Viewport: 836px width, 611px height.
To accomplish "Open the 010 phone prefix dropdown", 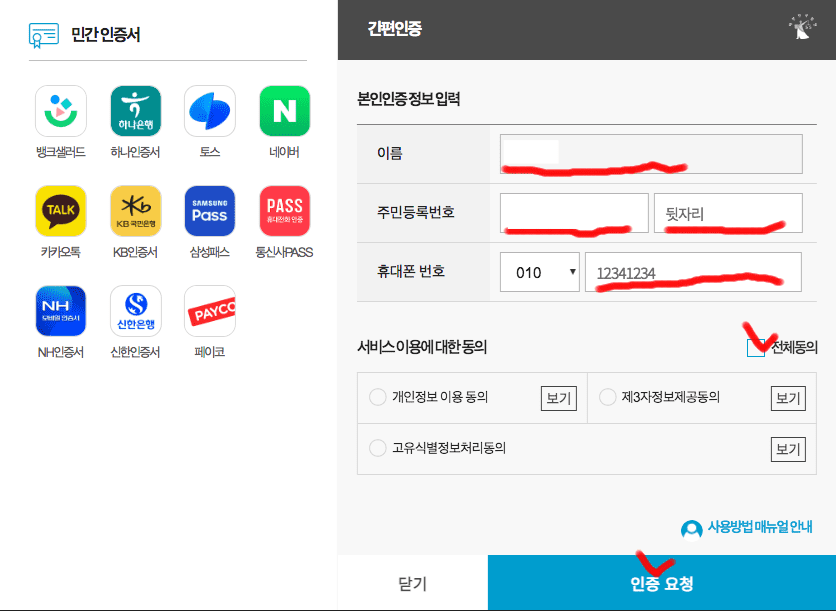I will pos(540,272).
